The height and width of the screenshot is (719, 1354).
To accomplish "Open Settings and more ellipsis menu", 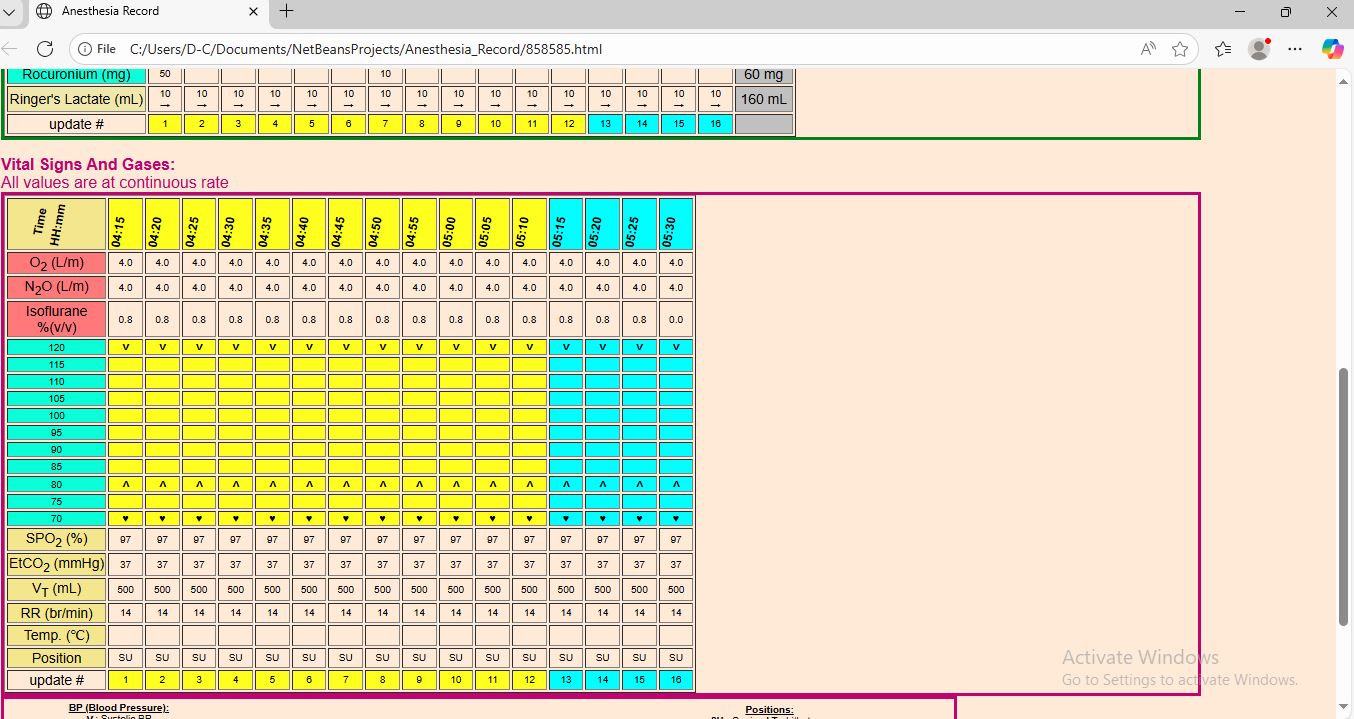I will tap(1295, 49).
